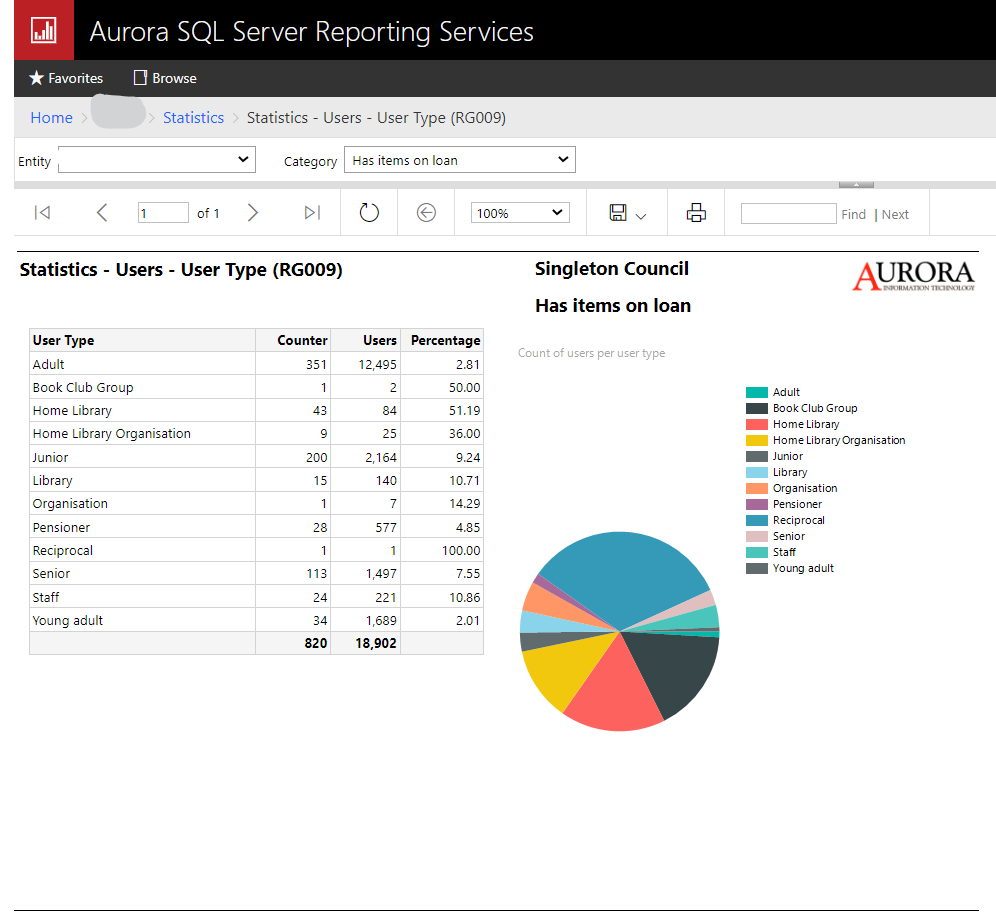The width and height of the screenshot is (996, 915).
Task: Refresh the report
Action: click(369, 212)
